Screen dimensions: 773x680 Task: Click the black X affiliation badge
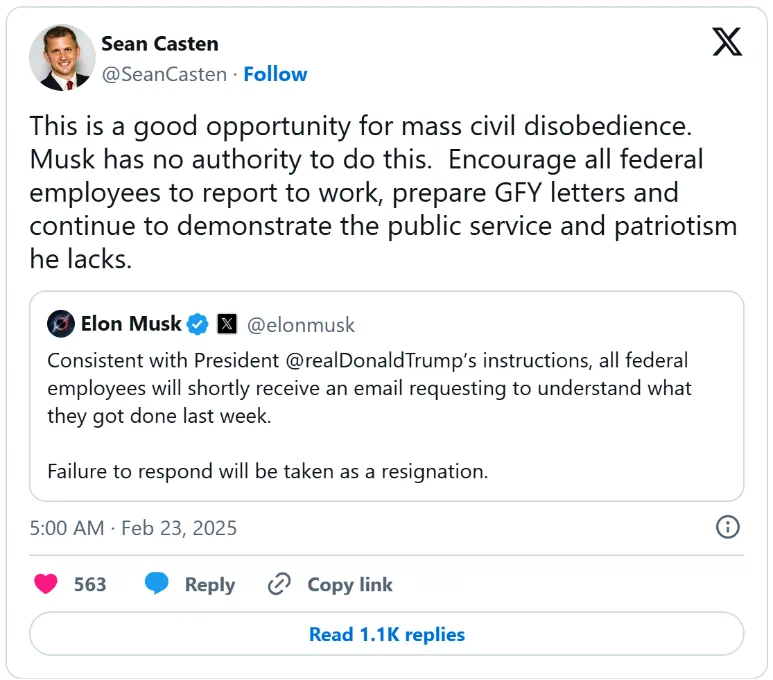click(x=227, y=324)
